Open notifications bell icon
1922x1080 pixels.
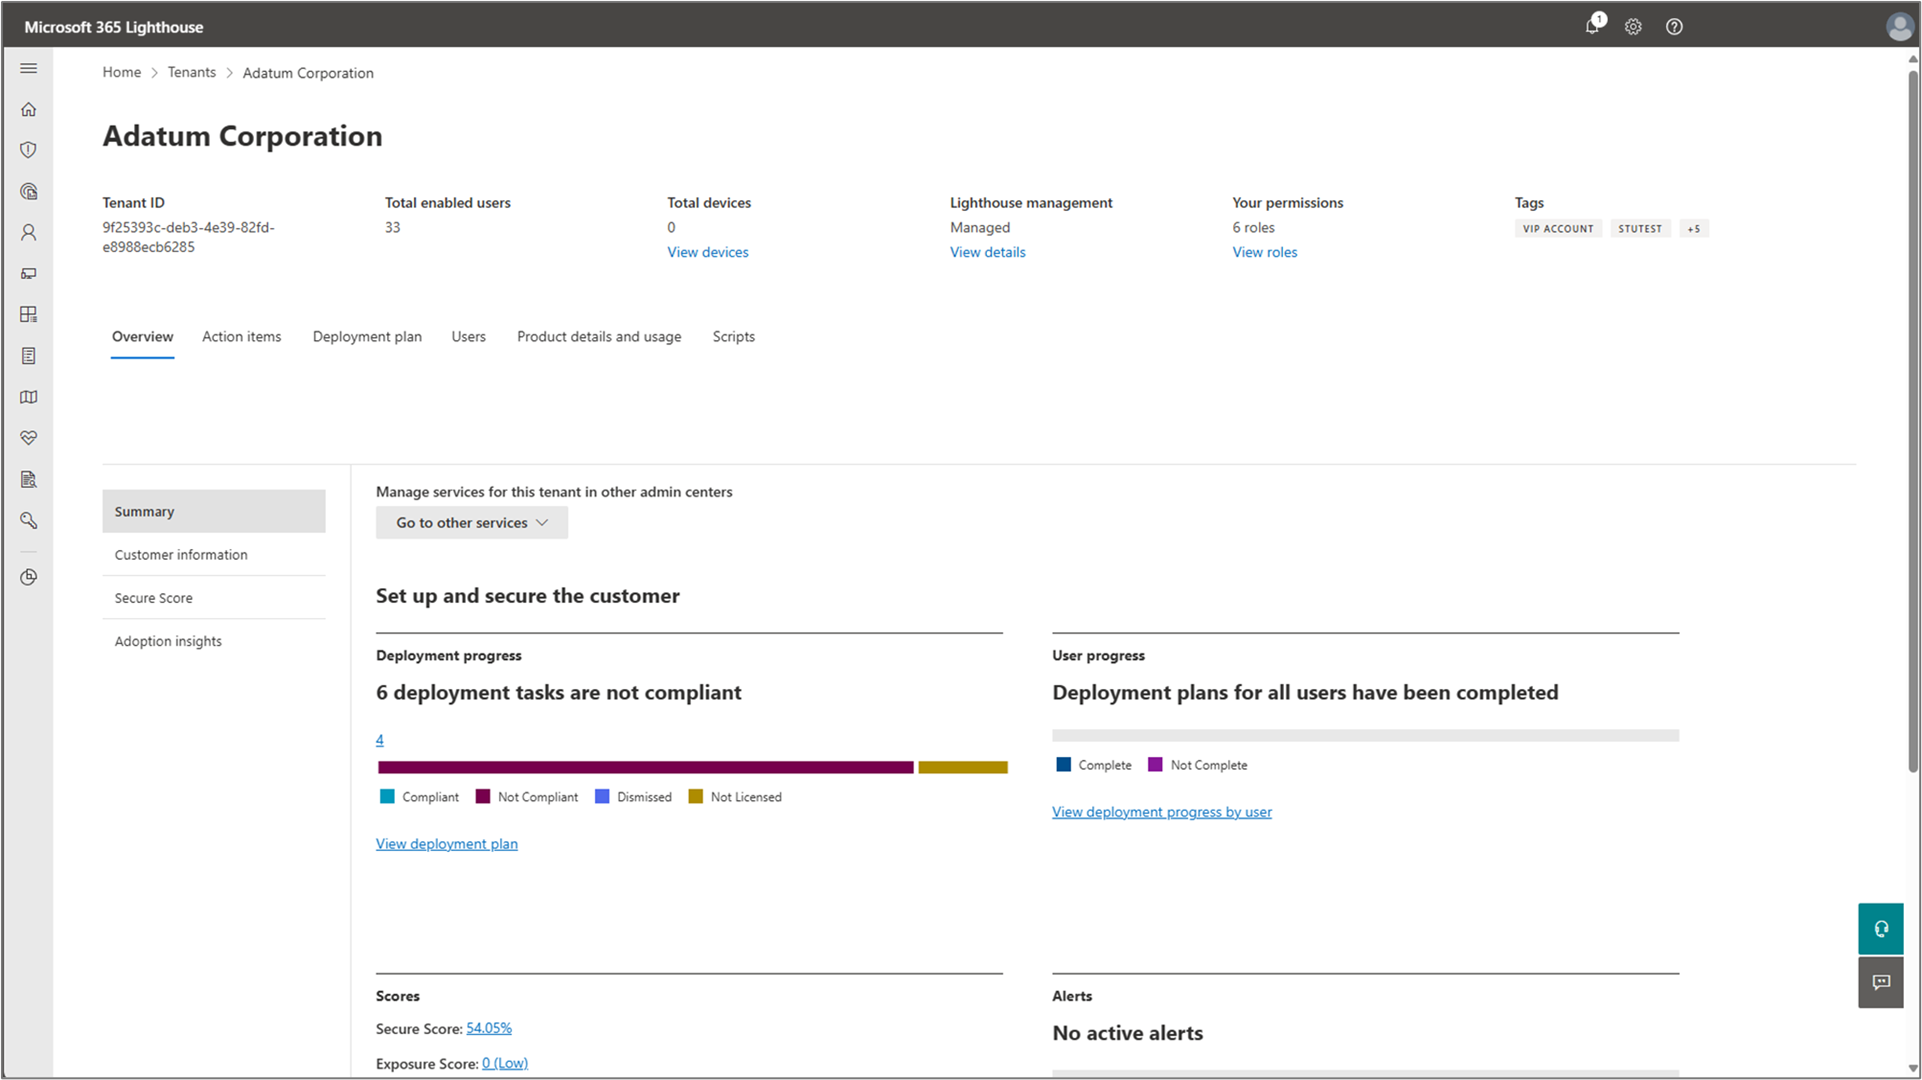click(x=1592, y=27)
